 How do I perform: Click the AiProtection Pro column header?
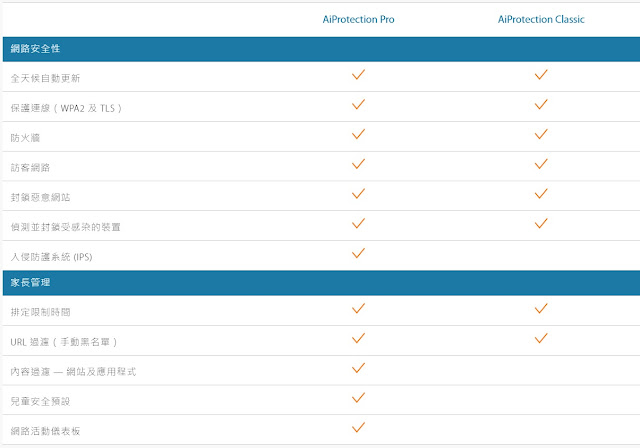pos(358,19)
